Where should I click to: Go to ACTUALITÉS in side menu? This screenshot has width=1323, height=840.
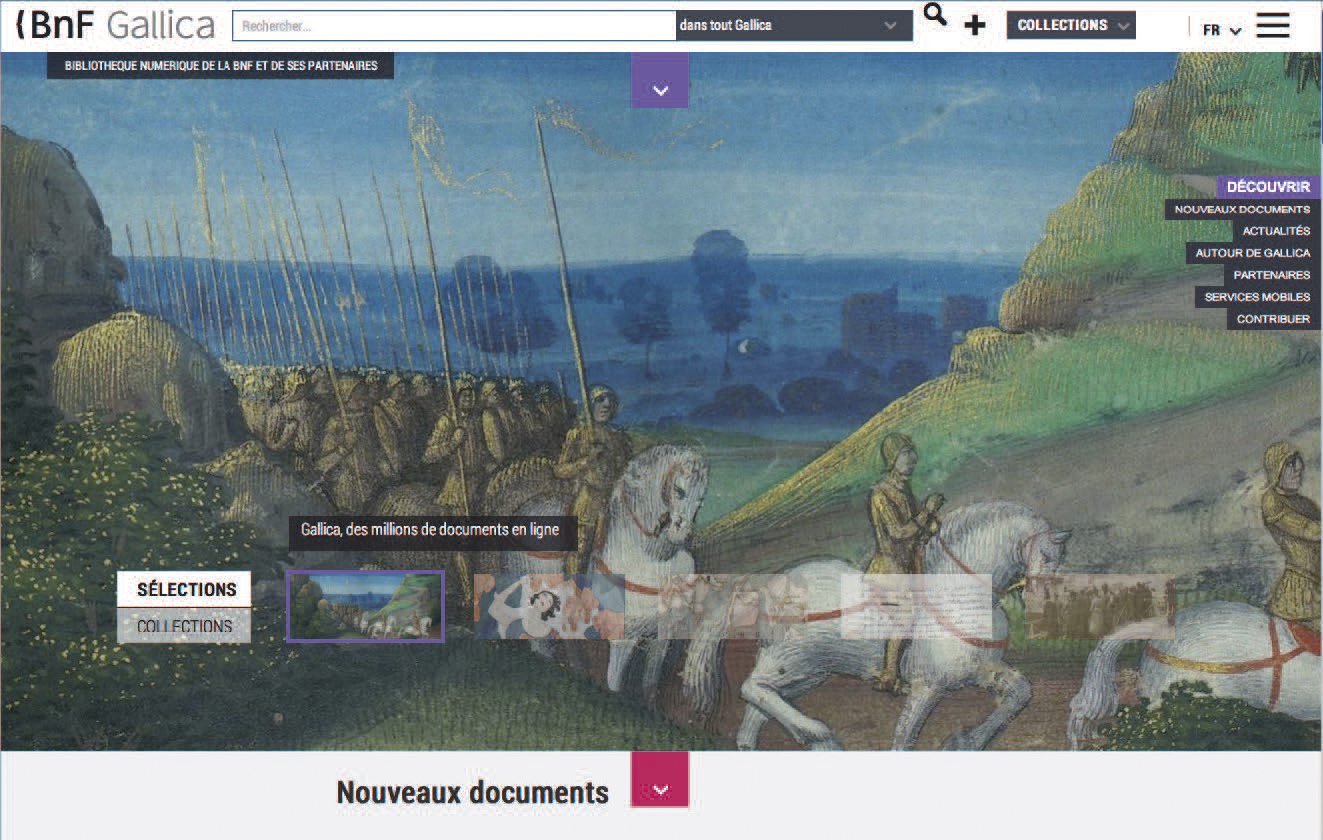point(1276,231)
